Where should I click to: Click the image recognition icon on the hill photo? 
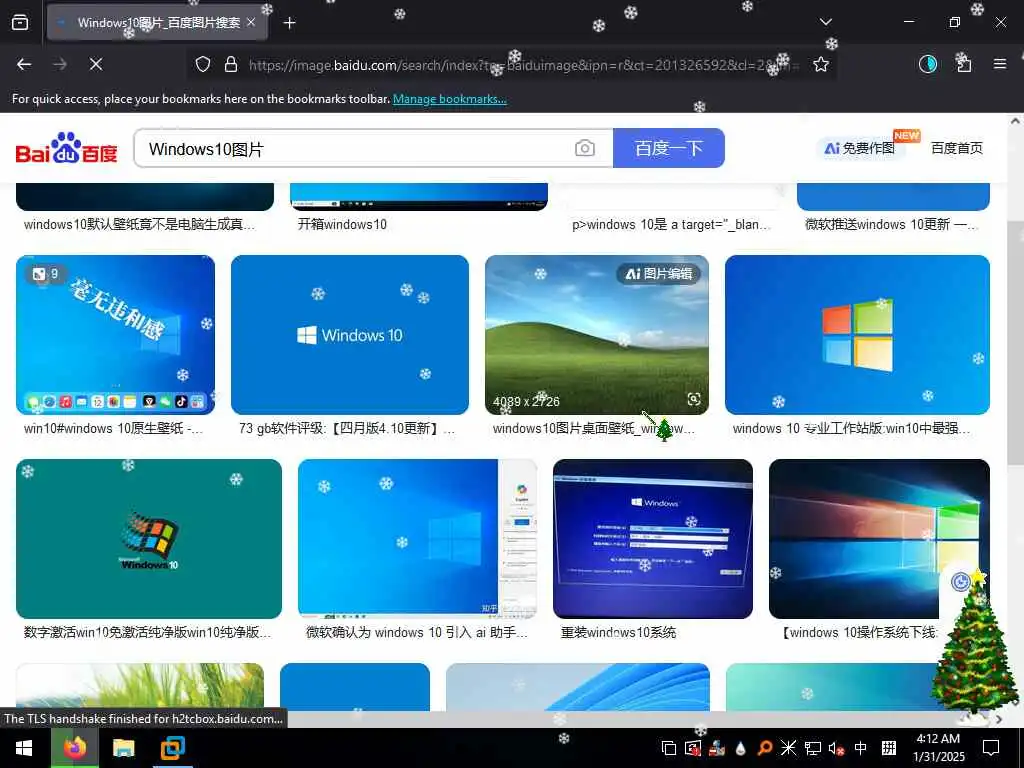click(x=694, y=399)
